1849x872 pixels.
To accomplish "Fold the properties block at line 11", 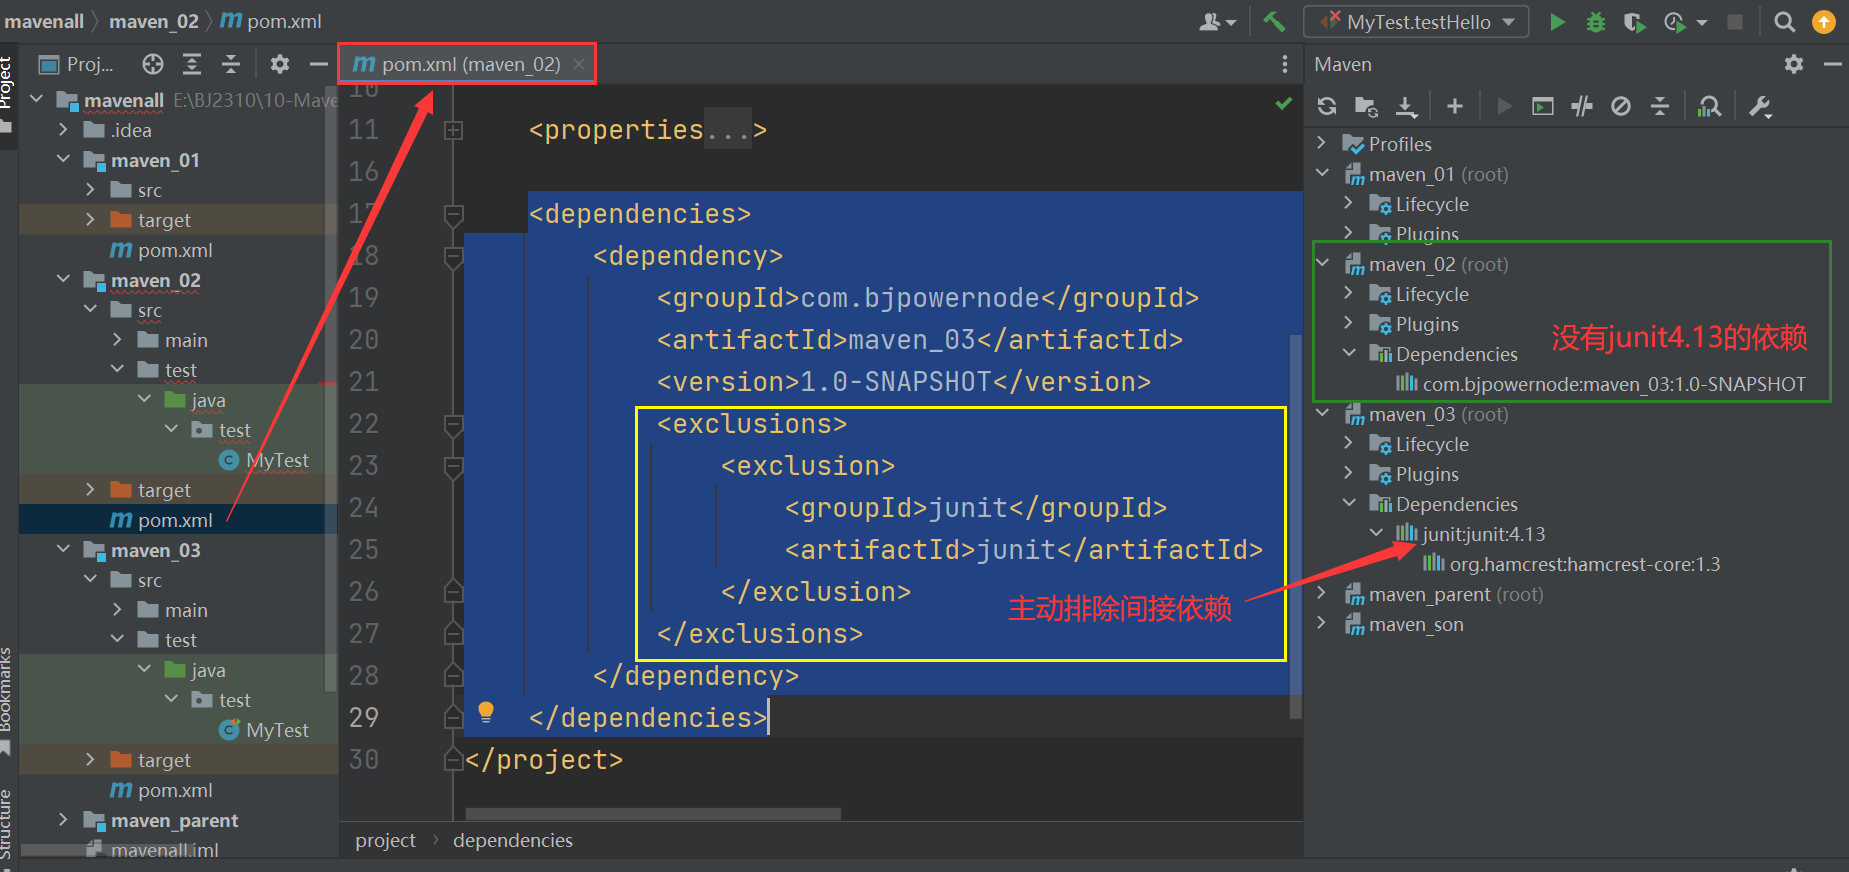I will coord(453,130).
